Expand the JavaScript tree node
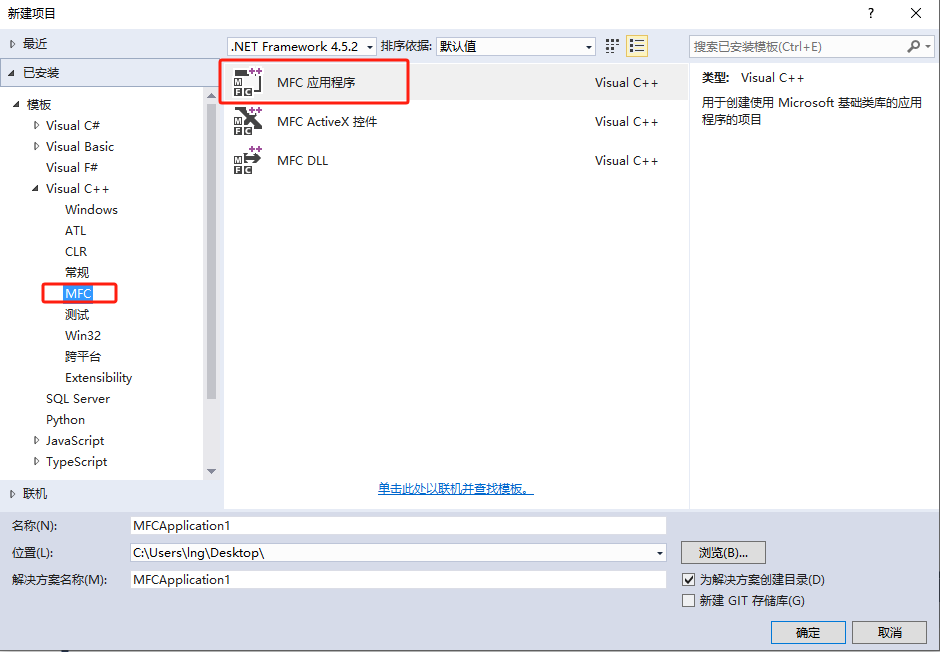940x652 pixels. 37,440
